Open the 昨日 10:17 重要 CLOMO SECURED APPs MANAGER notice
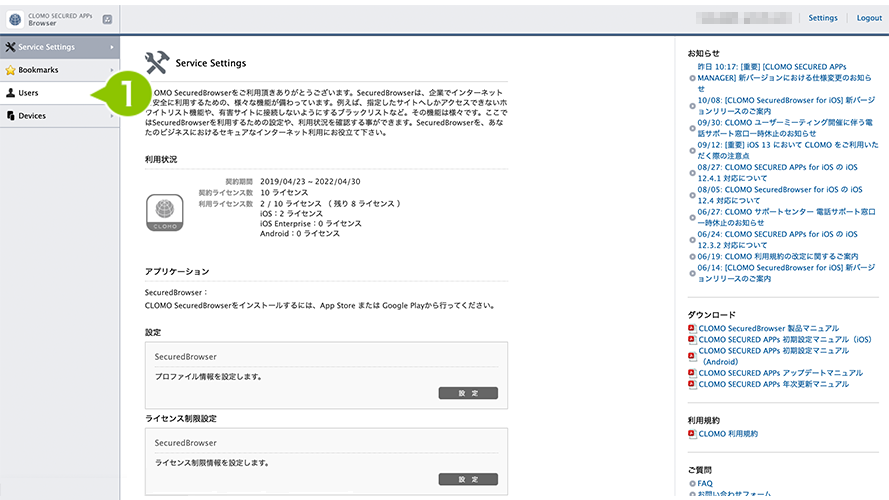This screenshot has height=500, width=889. point(784,78)
